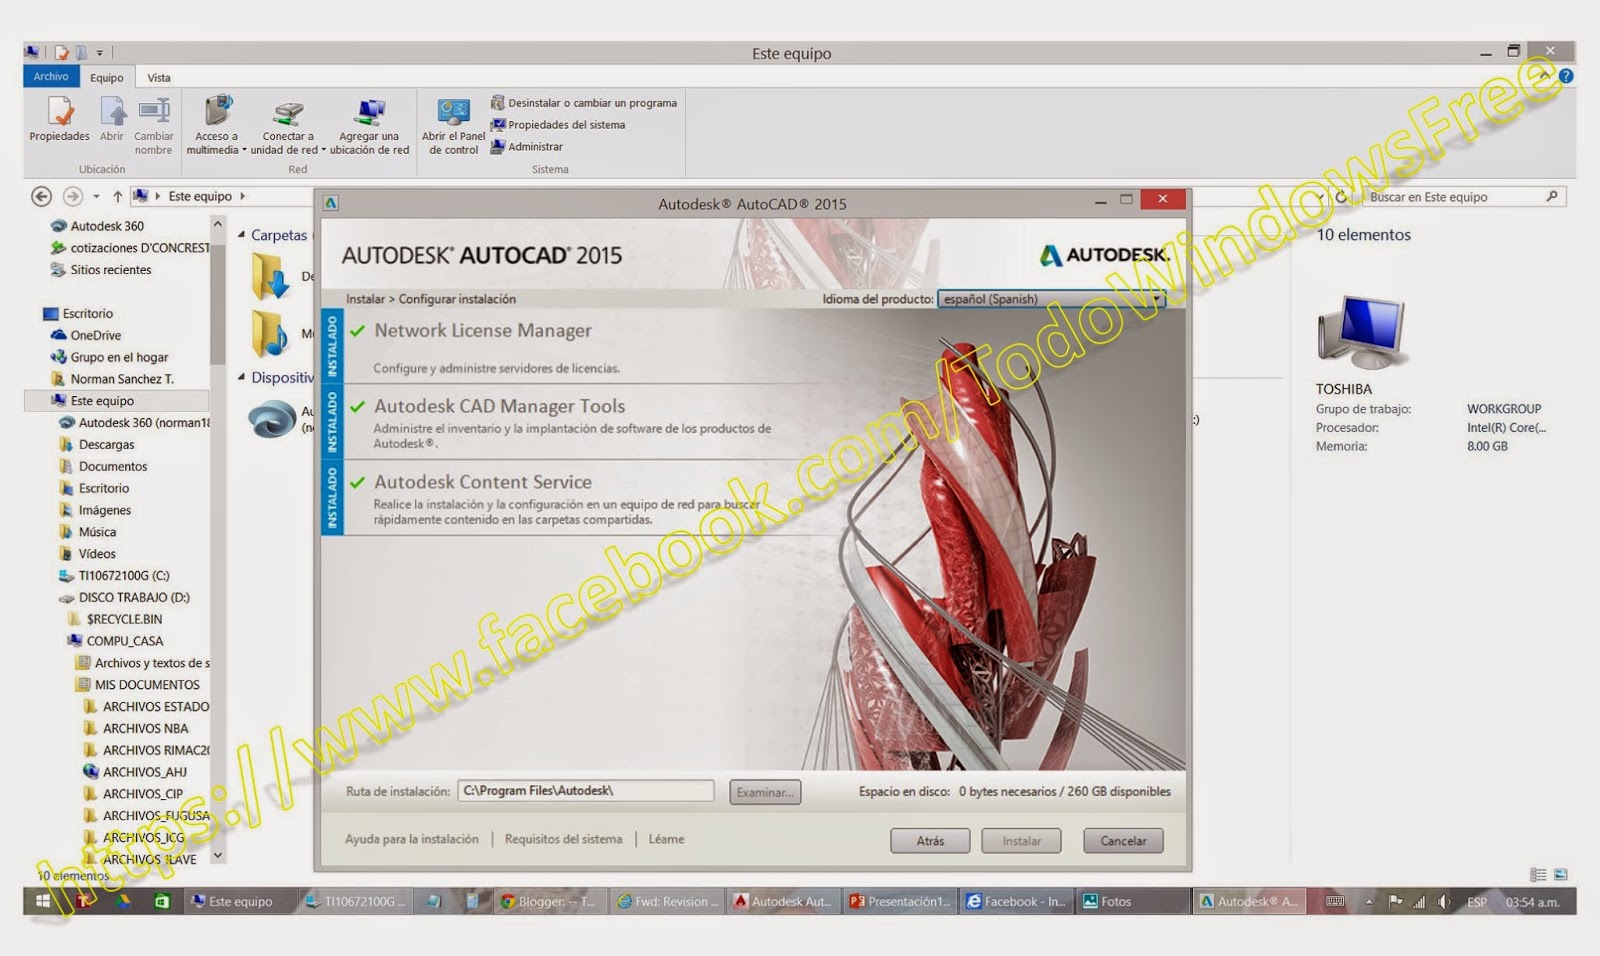
Task: Click the installation path field
Action: pyautogui.click(x=586, y=791)
